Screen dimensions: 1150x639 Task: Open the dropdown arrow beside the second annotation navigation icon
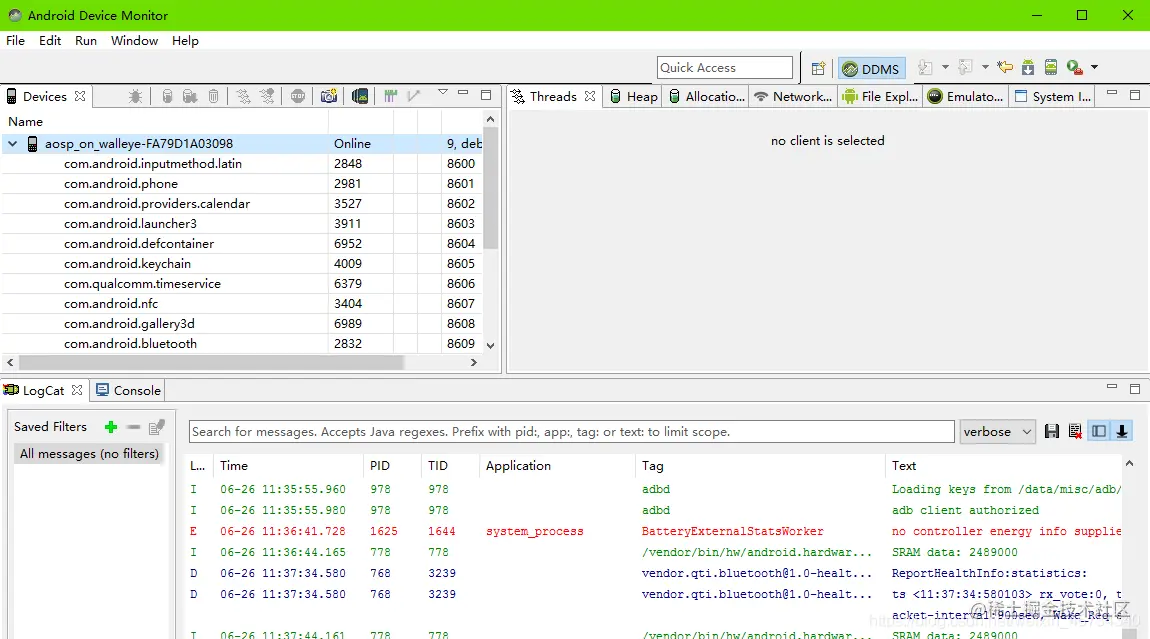(985, 67)
